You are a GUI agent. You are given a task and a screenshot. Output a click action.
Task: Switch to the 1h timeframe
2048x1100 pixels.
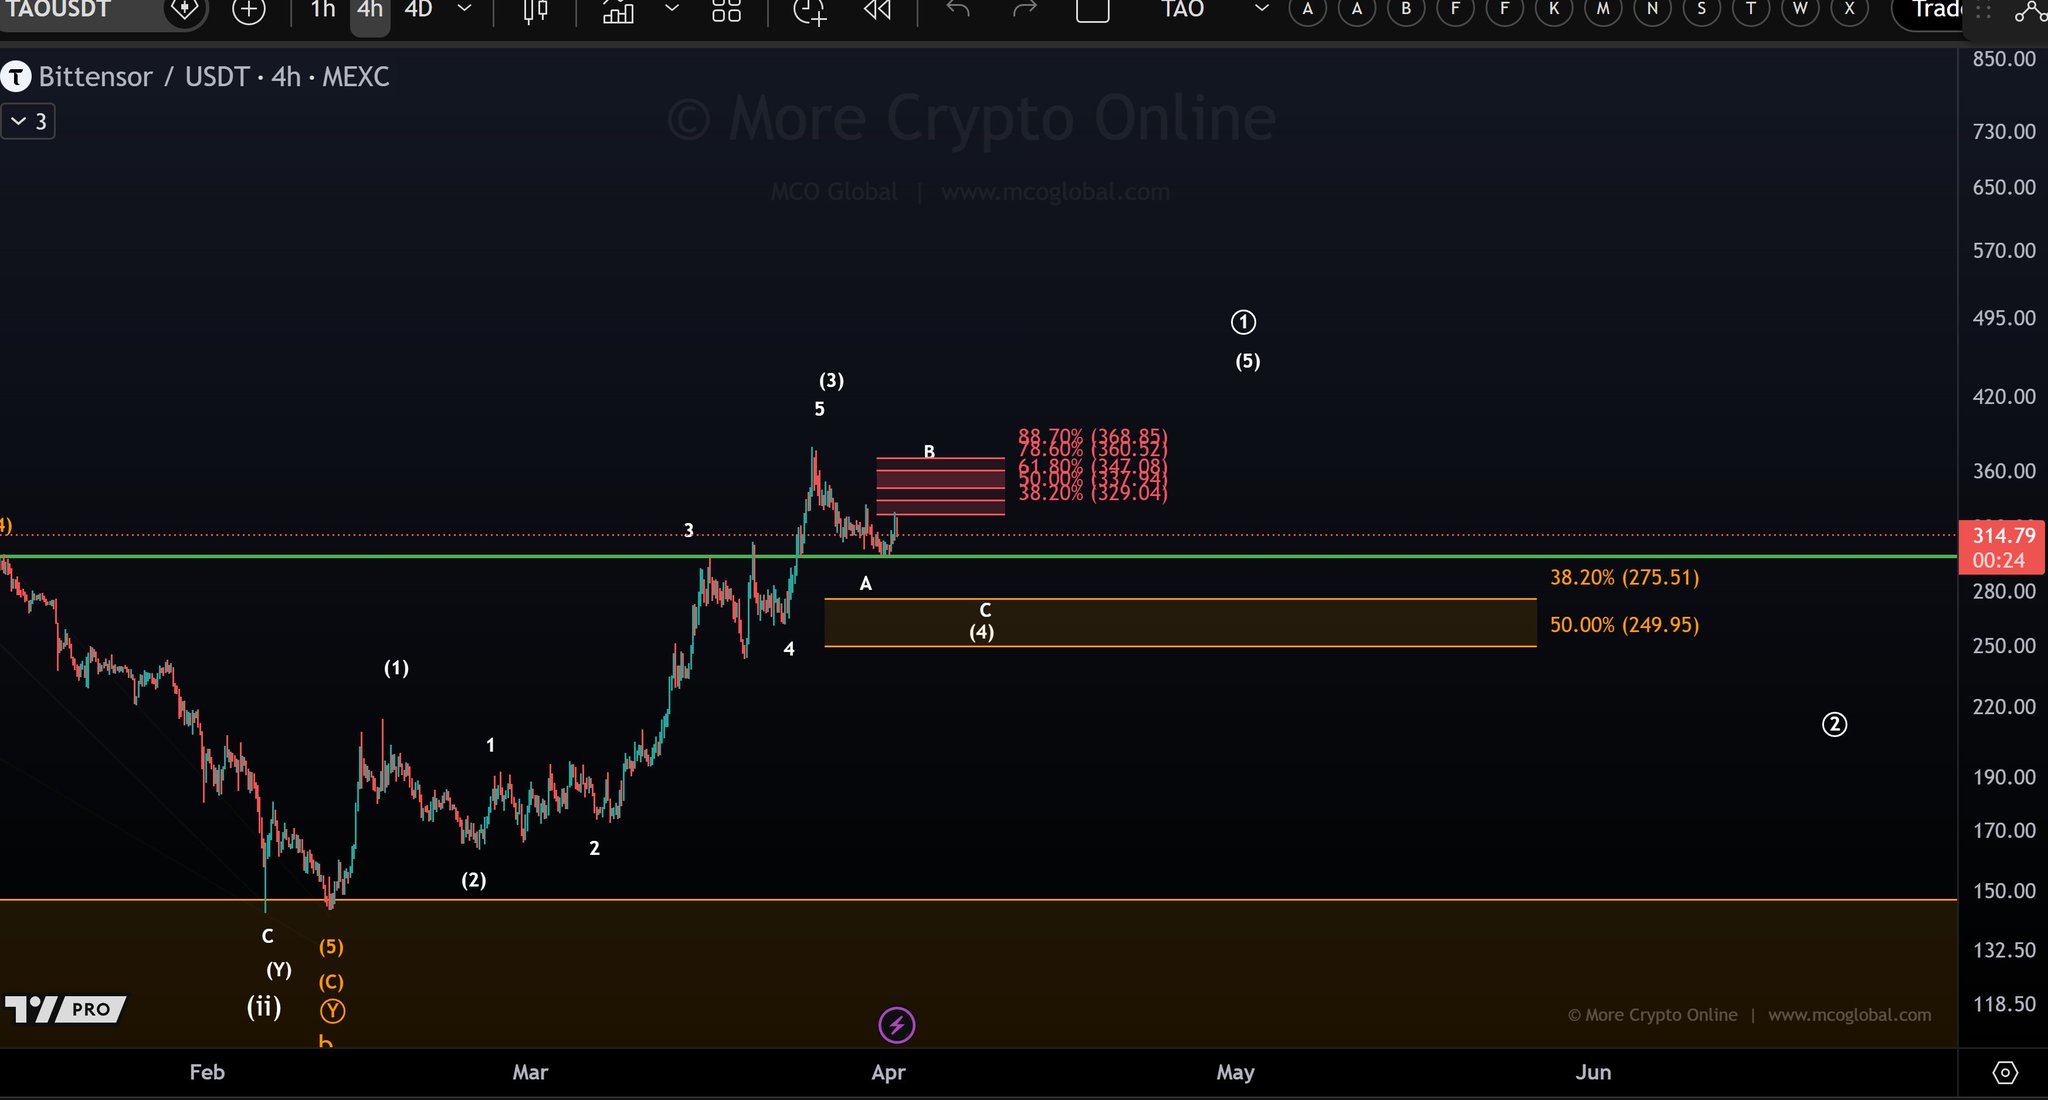click(322, 11)
